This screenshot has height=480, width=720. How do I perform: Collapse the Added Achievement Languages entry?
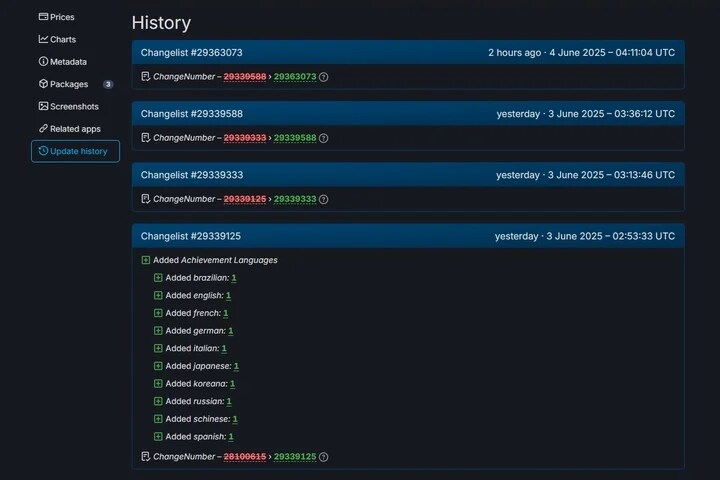[146, 260]
